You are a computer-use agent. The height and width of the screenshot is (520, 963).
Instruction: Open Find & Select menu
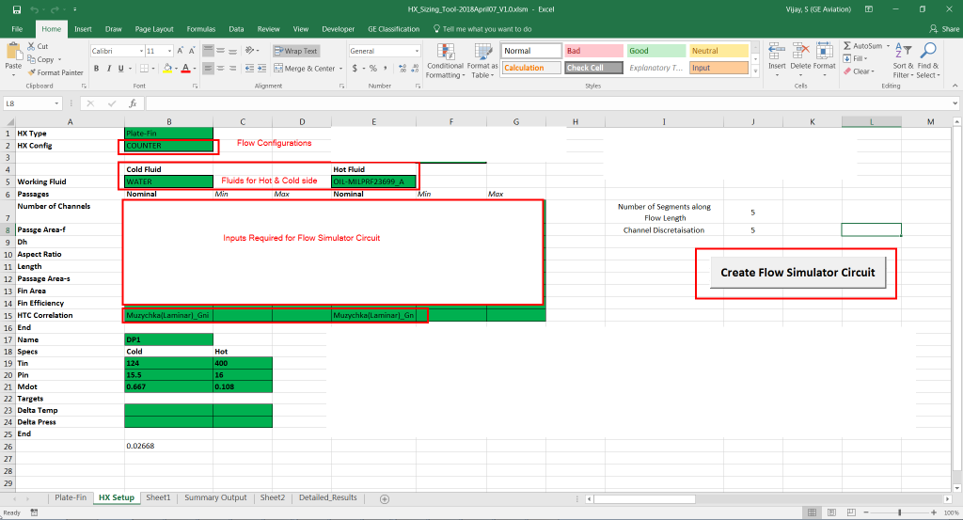pyautogui.click(x=928, y=60)
